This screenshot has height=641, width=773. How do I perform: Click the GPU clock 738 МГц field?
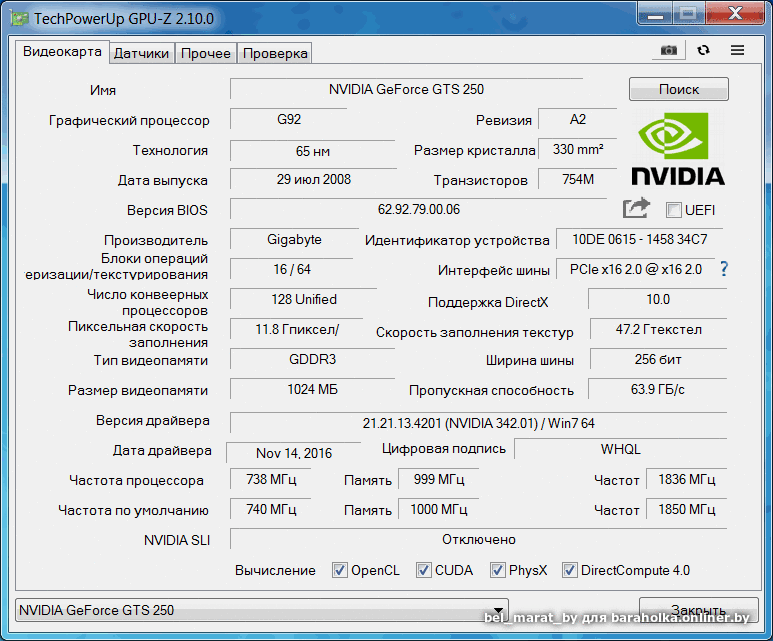tap(271, 479)
